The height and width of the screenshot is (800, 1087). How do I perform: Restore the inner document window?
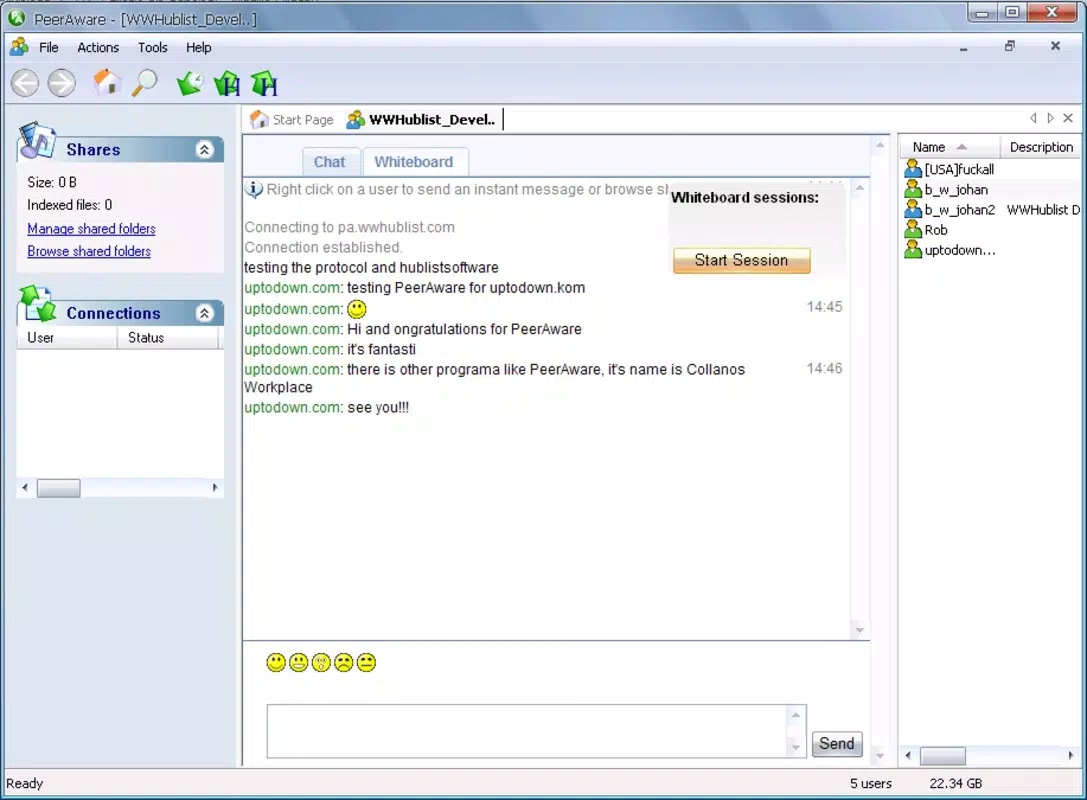pyautogui.click(x=1010, y=46)
